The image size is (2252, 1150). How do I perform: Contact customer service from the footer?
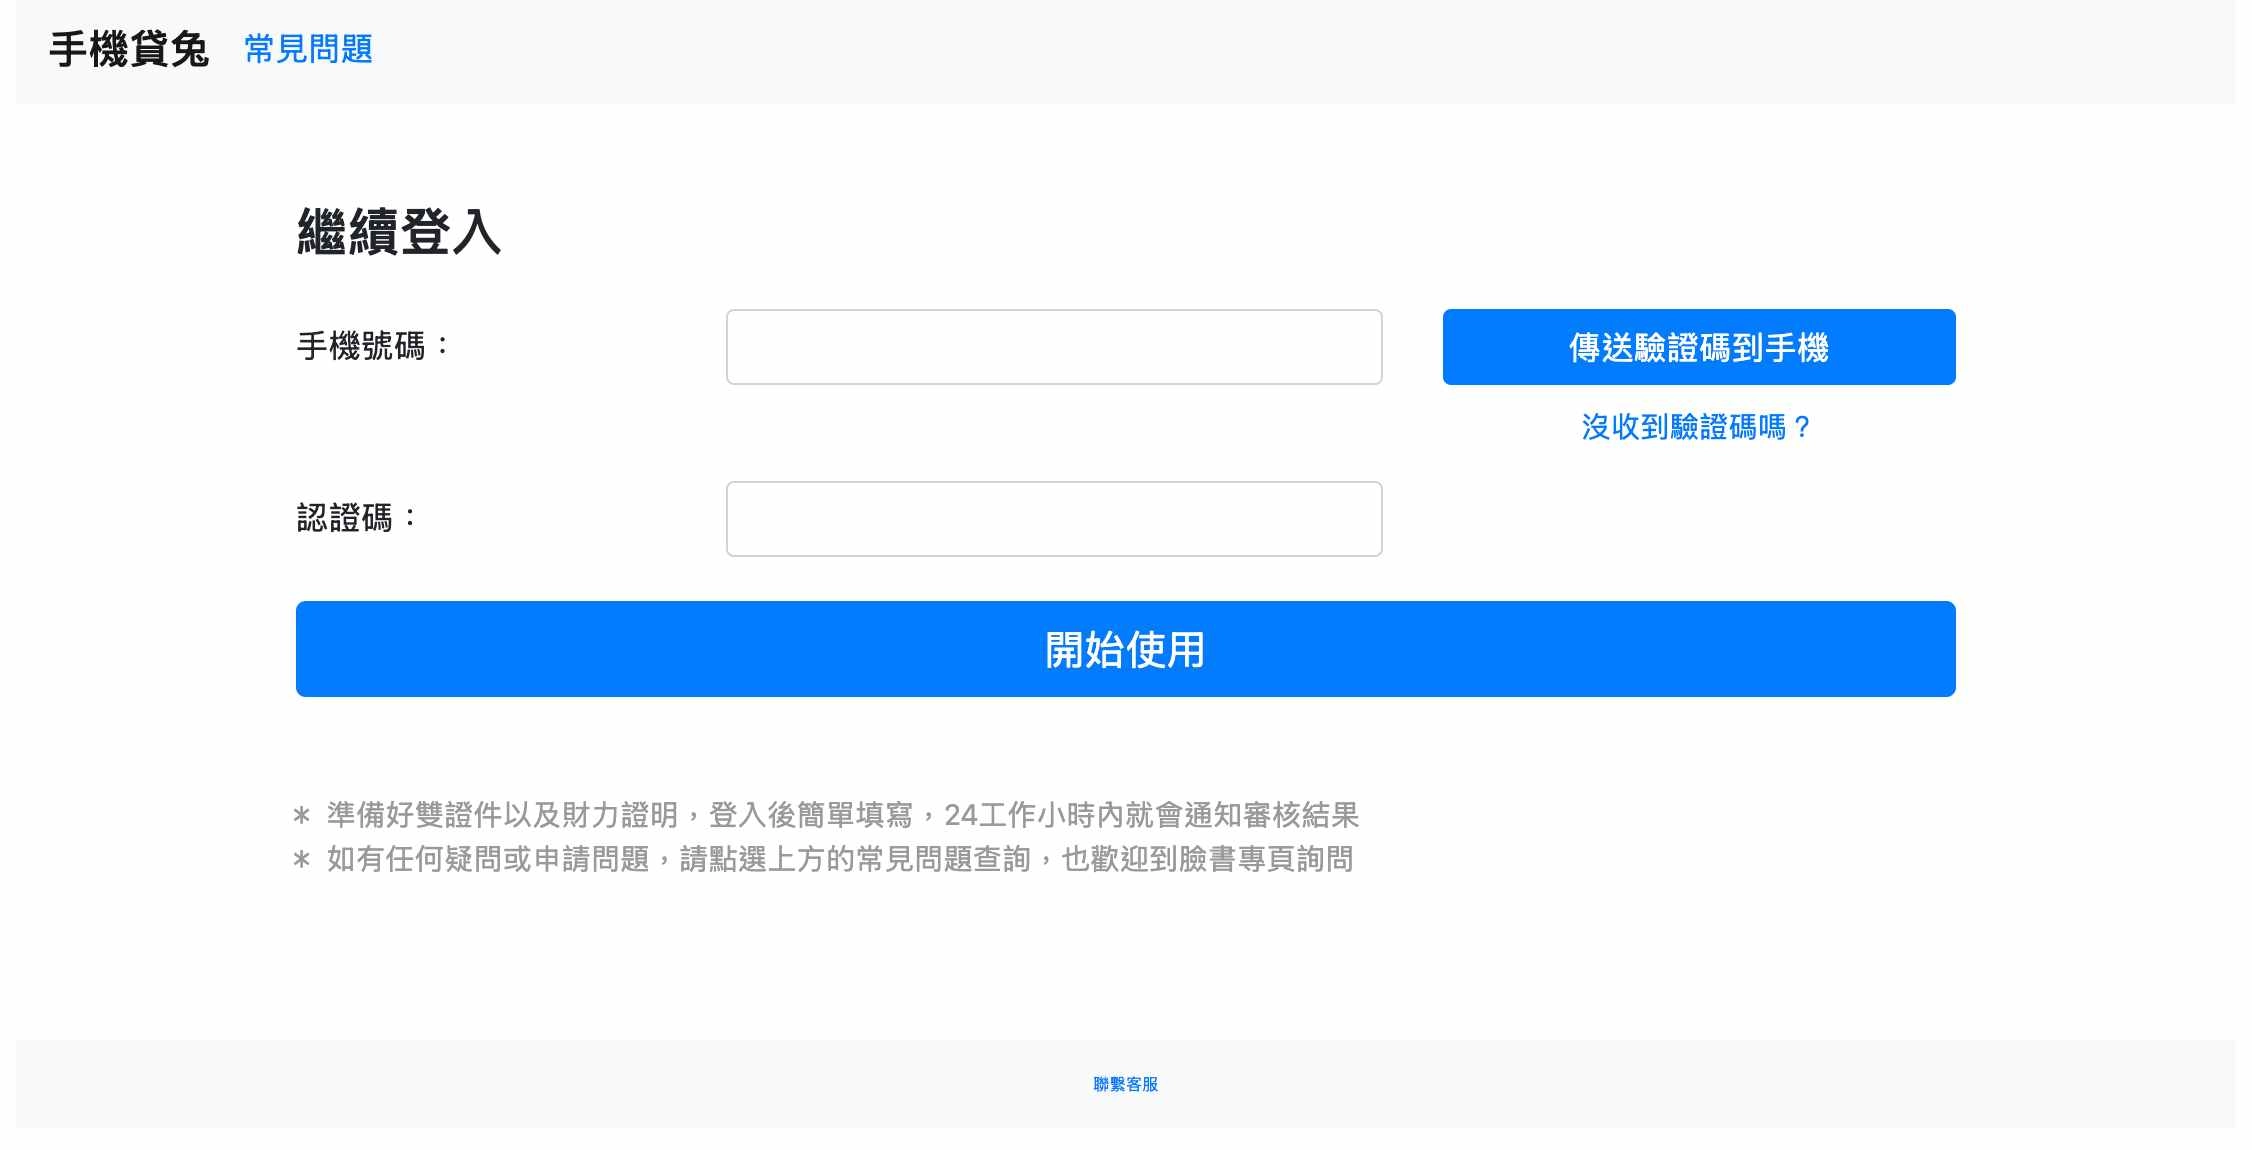pos(1125,1084)
